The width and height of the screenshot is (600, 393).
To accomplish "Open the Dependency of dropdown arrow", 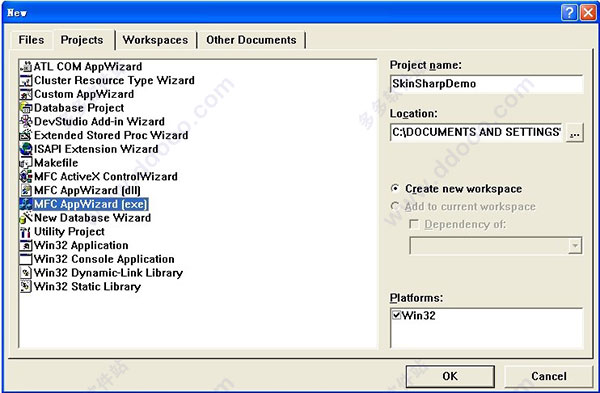I will pyautogui.click(x=574, y=246).
